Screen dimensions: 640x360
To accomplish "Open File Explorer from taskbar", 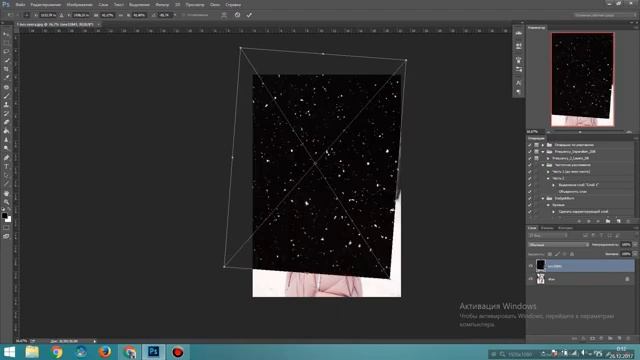I will tap(32, 352).
